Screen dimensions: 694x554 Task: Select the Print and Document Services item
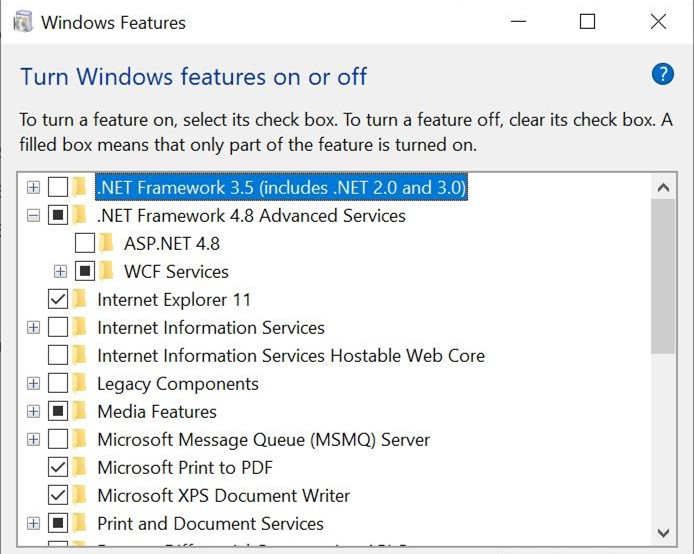210,523
